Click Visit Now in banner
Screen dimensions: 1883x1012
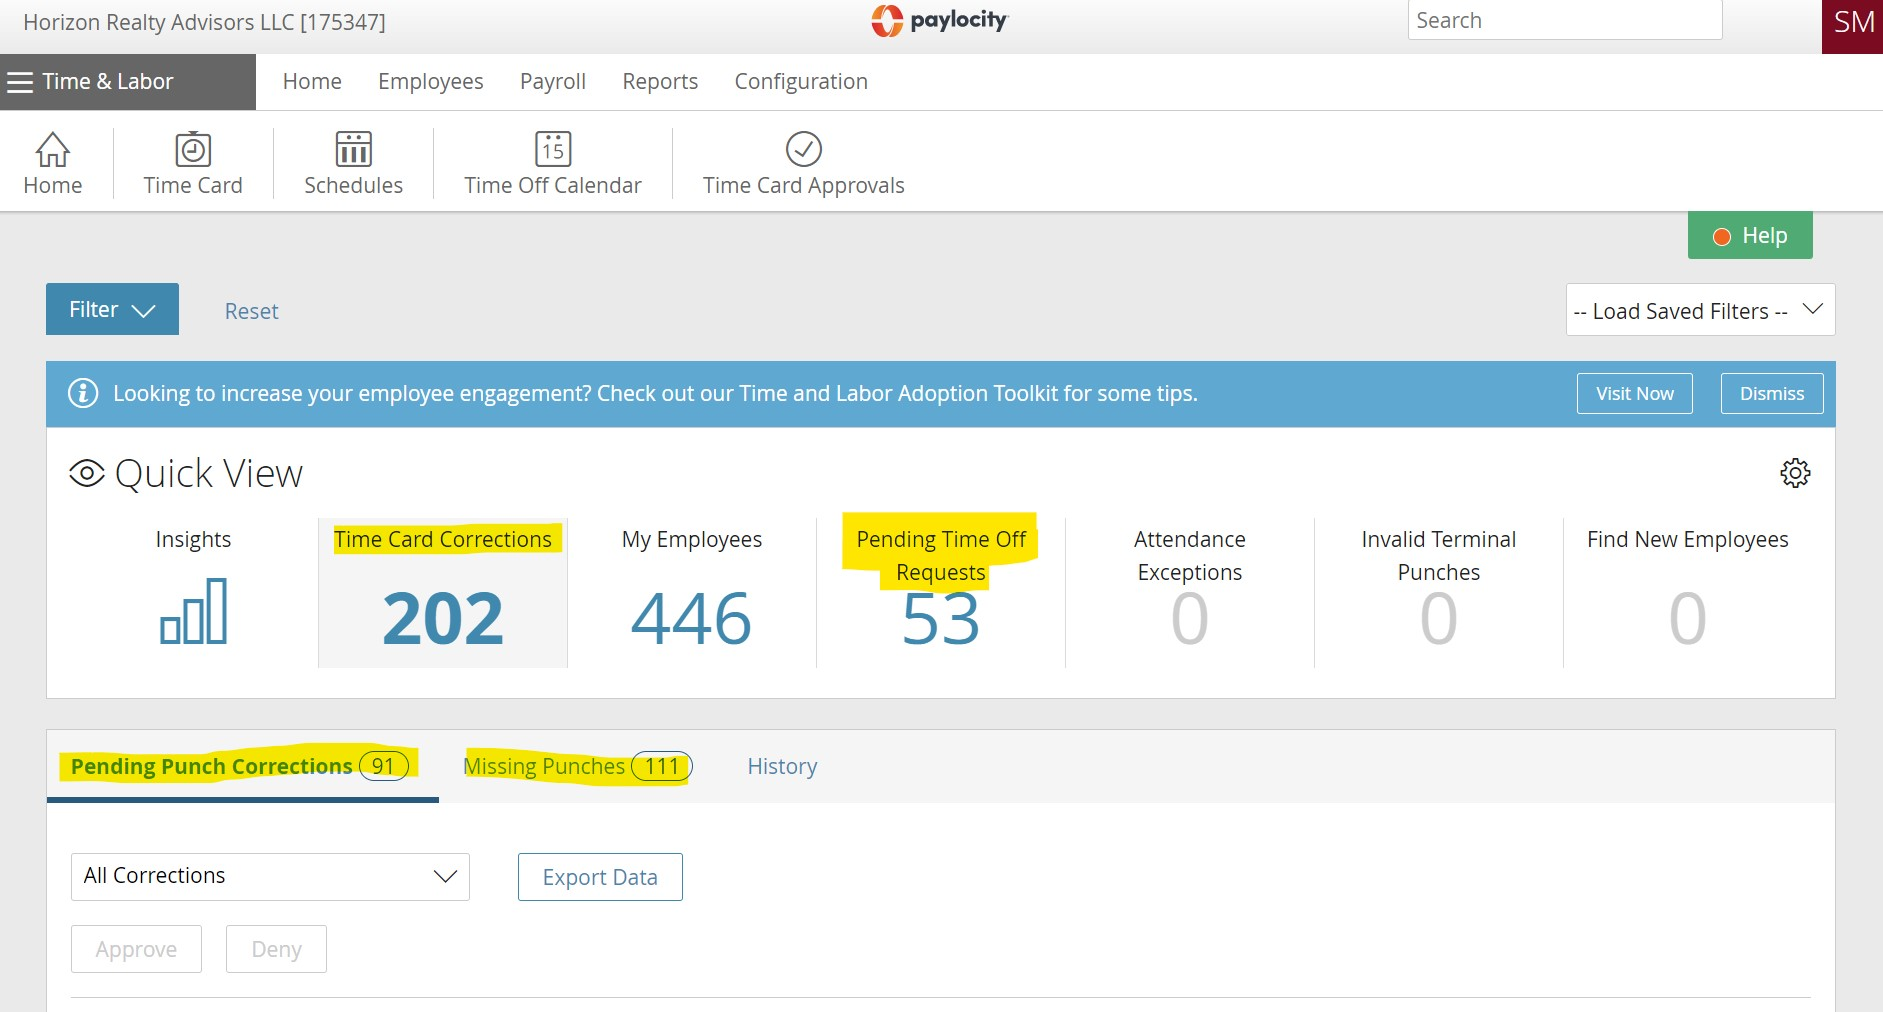(1635, 393)
